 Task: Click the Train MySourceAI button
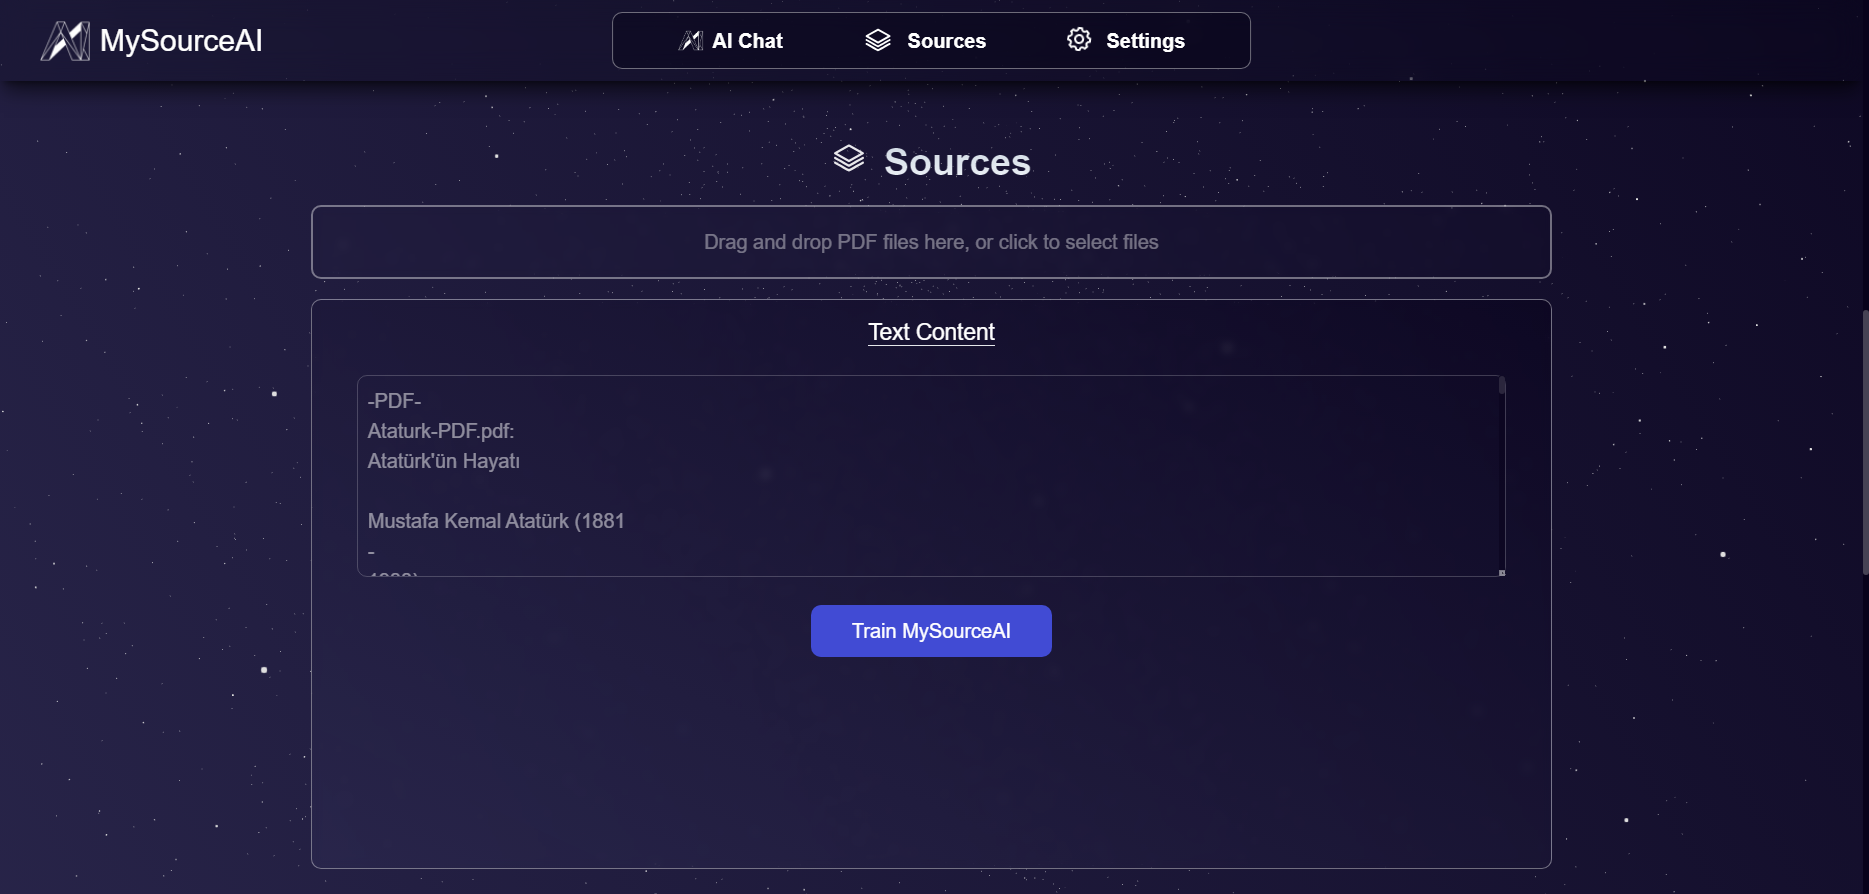point(931,631)
